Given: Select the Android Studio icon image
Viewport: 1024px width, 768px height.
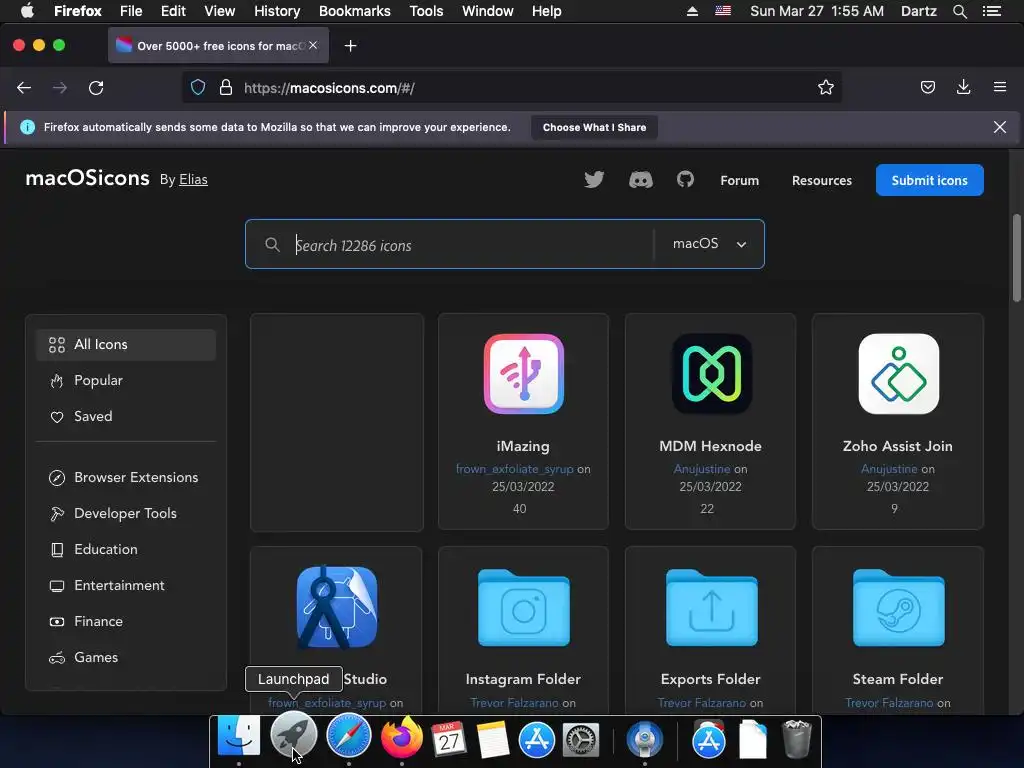Looking at the screenshot, I should [336, 607].
